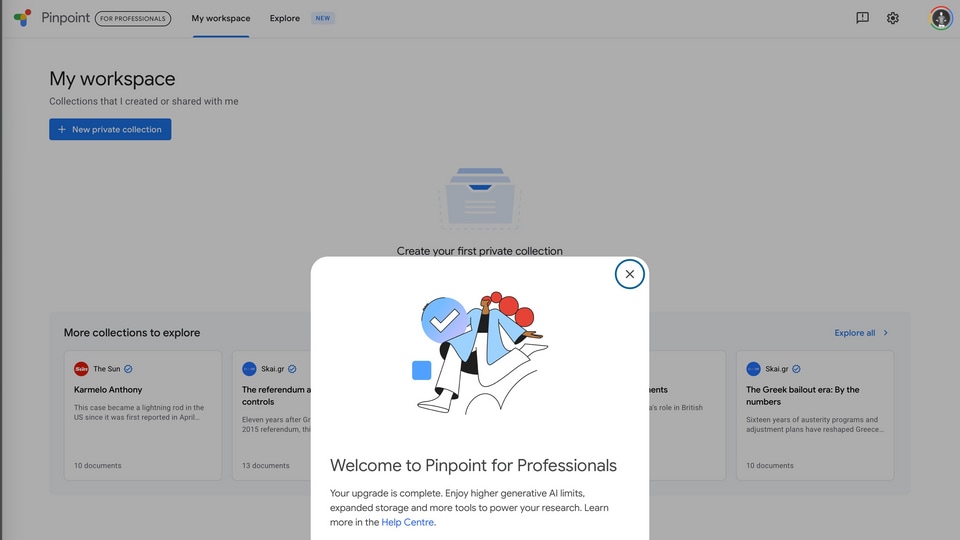960x540 pixels.
Task: Click the empty collection drawer illustration
Action: [x=480, y=197]
